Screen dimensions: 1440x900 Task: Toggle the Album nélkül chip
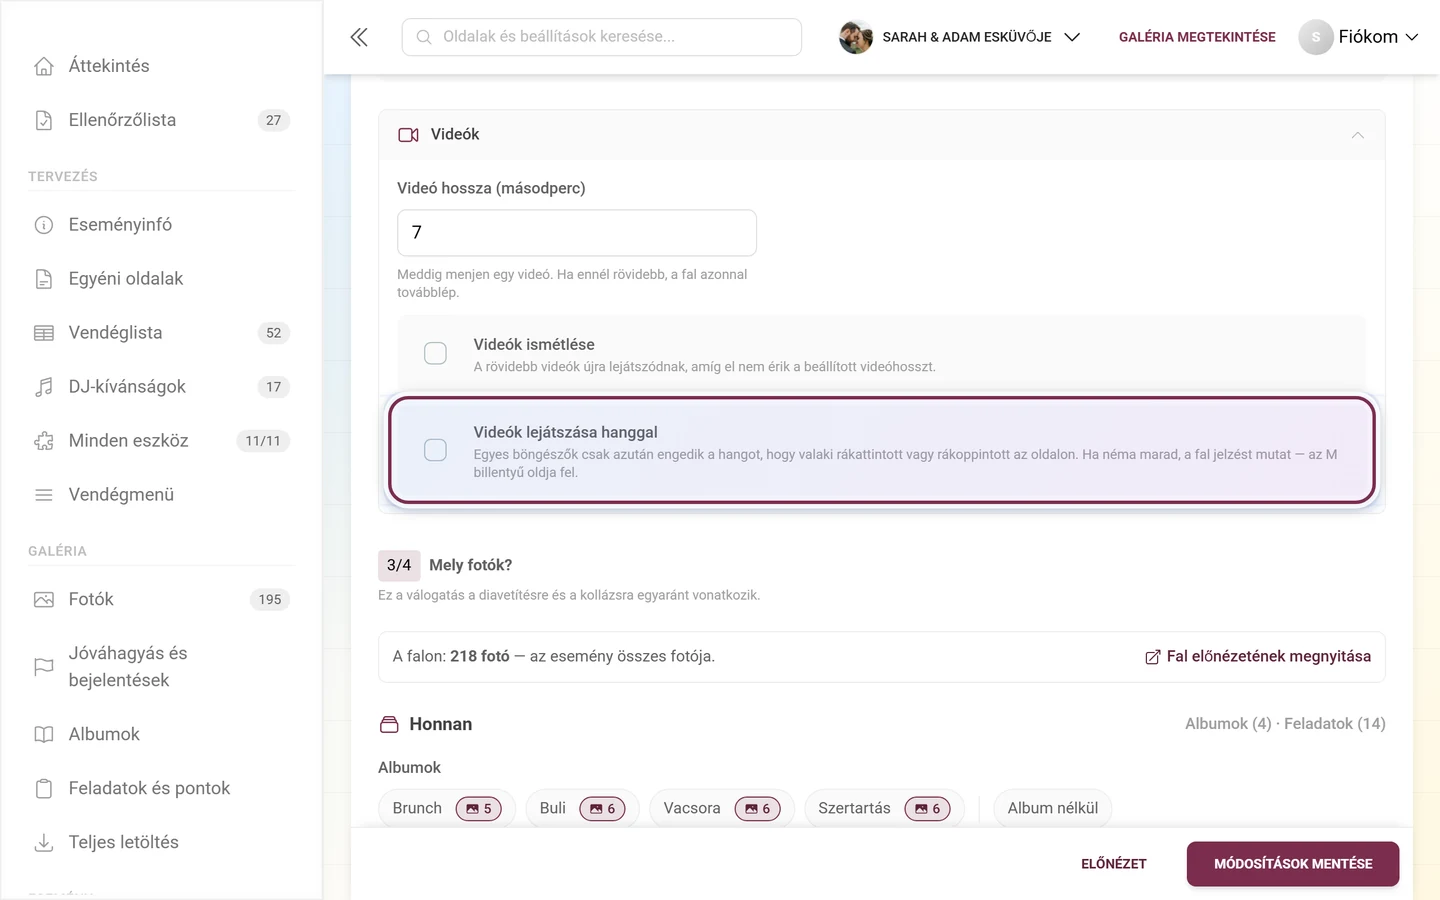[x=1053, y=808]
